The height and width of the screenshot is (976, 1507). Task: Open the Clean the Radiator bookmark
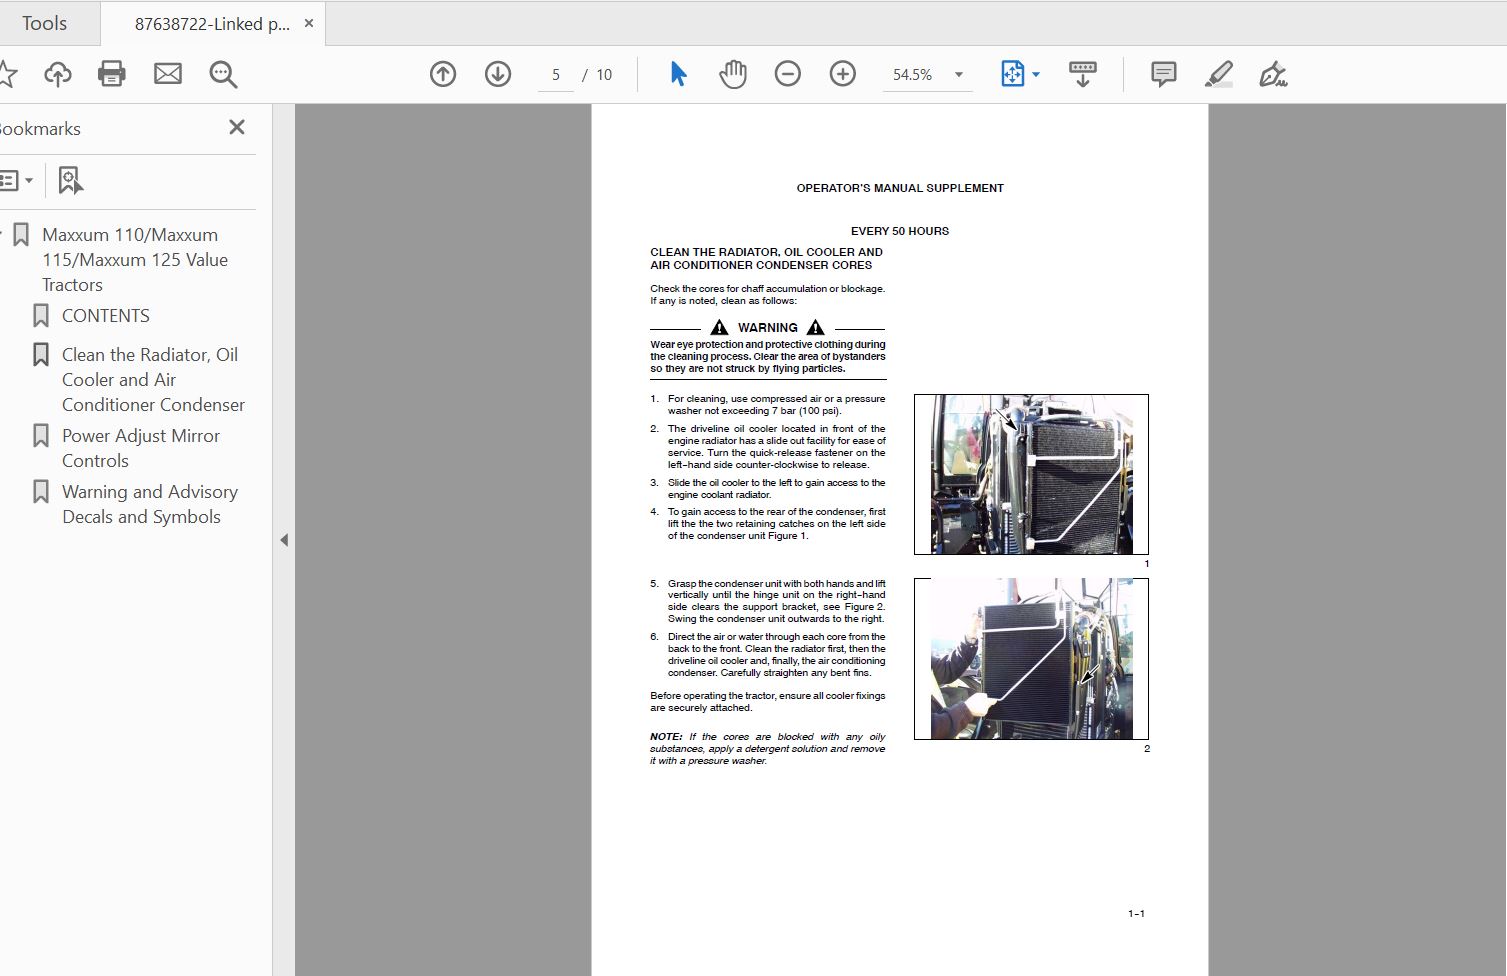pyautogui.click(x=153, y=380)
